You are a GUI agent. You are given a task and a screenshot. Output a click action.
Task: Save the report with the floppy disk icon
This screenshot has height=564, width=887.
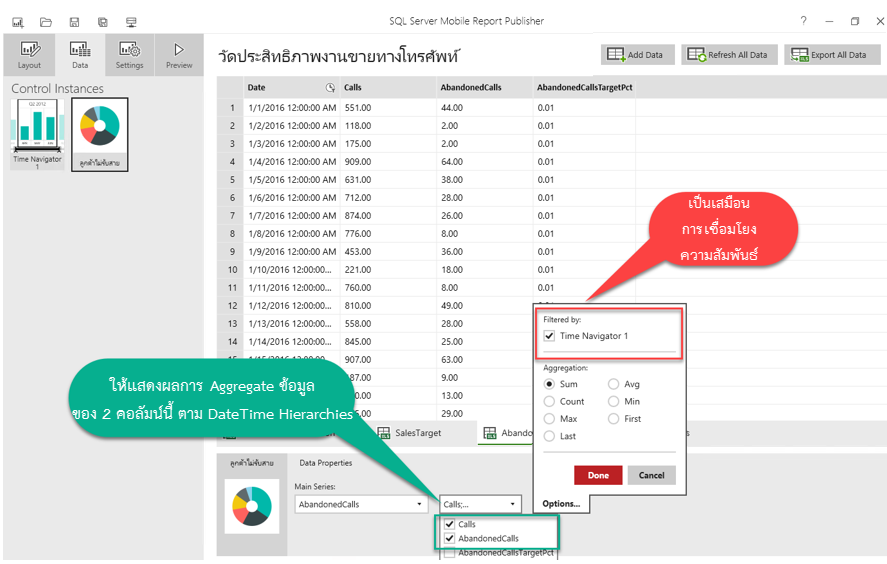pos(74,23)
